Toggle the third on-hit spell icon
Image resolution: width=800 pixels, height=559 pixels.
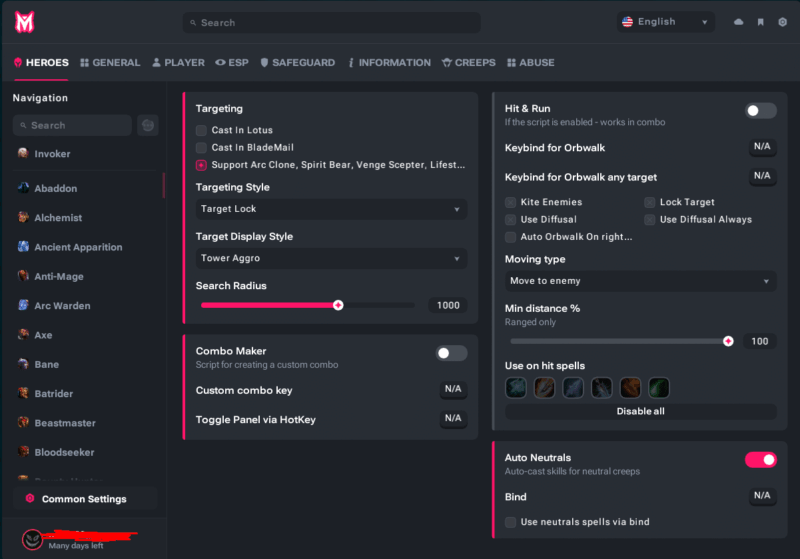click(x=573, y=388)
